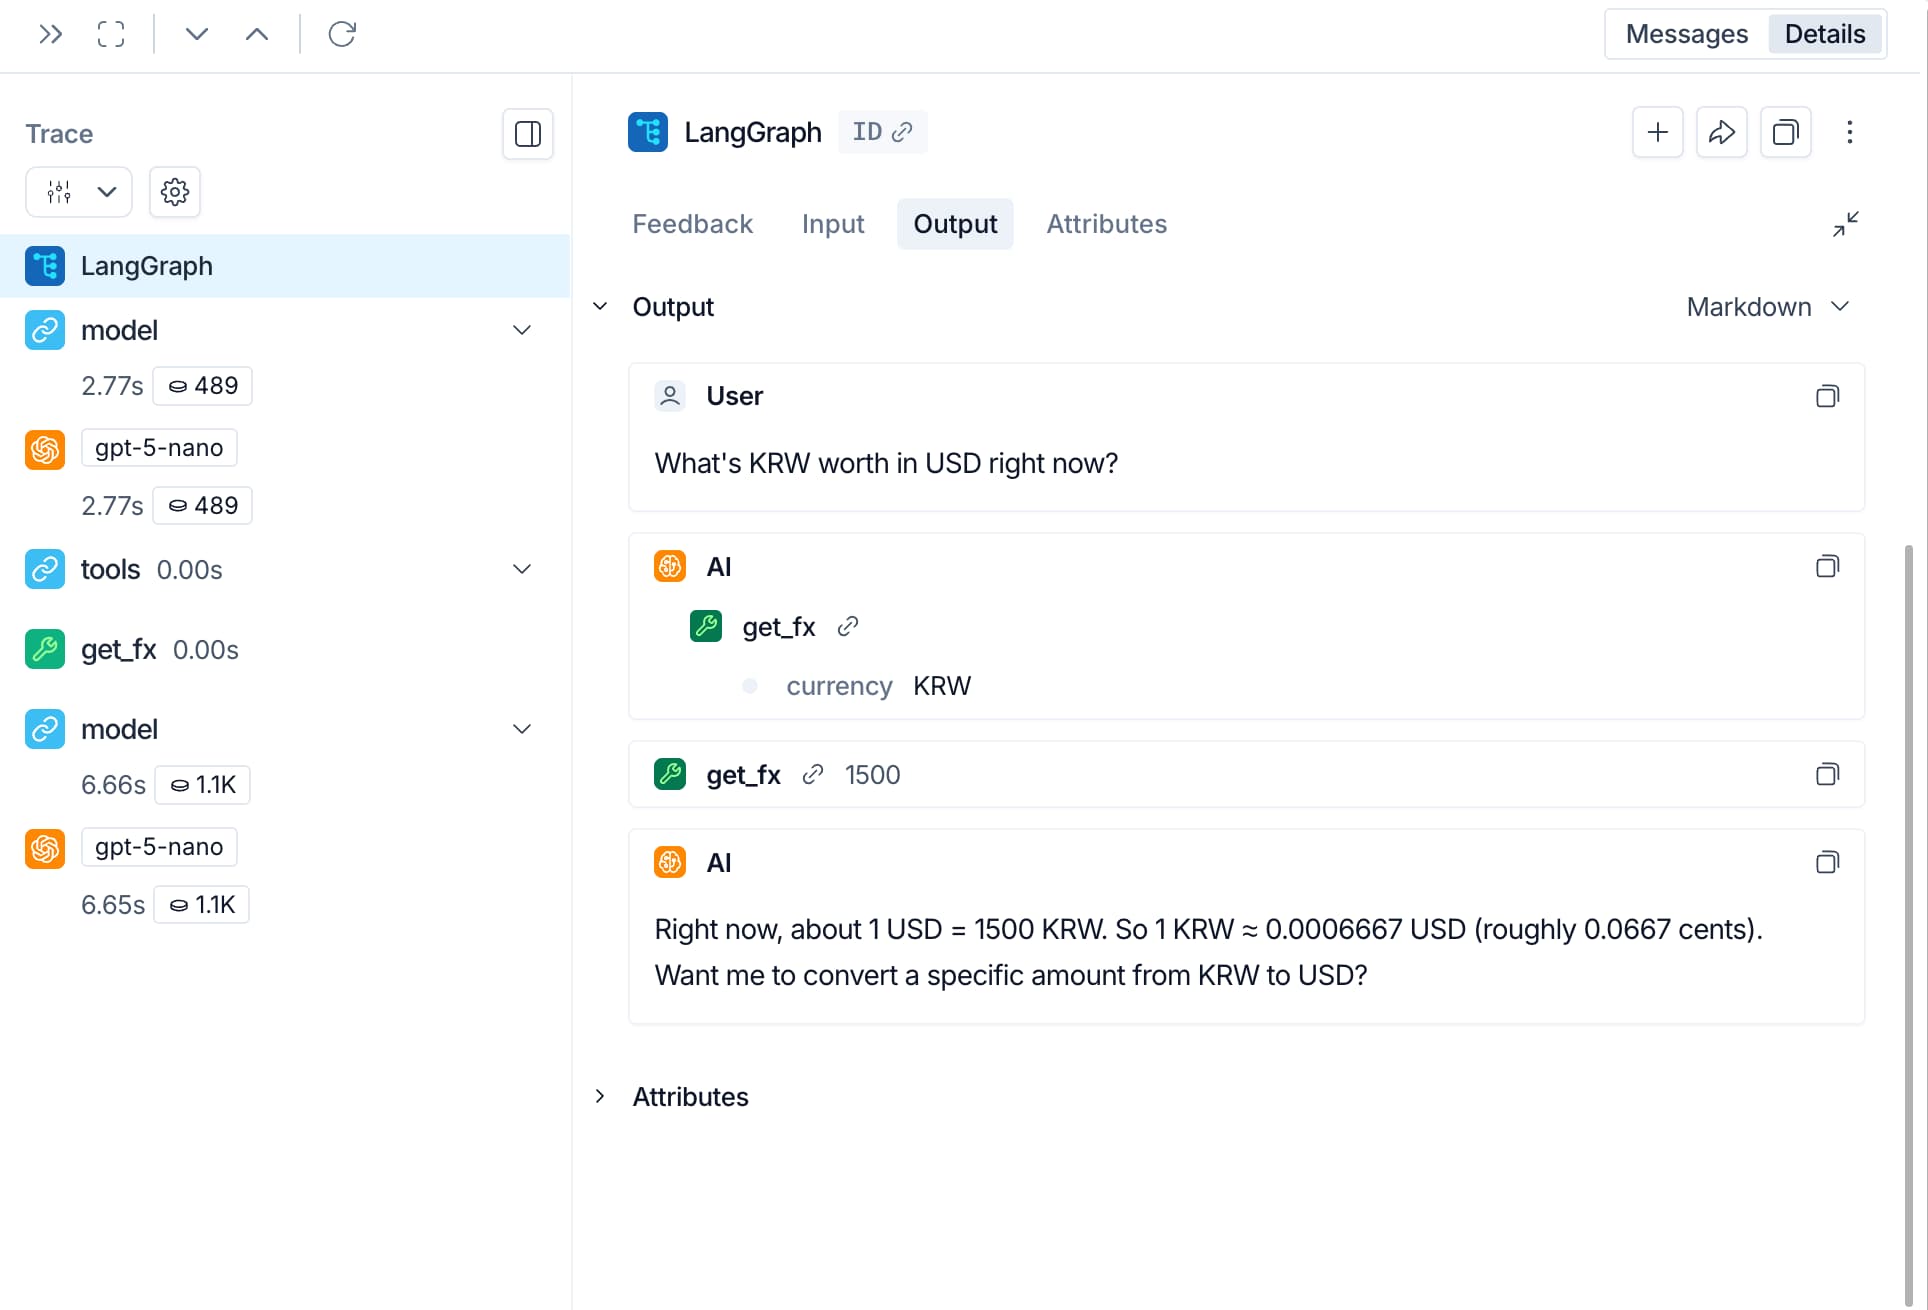Screen dimensions: 1928x1310
Task: Open the three-dot more options menu
Action: pyautogui.click(x=1849, y=132)
